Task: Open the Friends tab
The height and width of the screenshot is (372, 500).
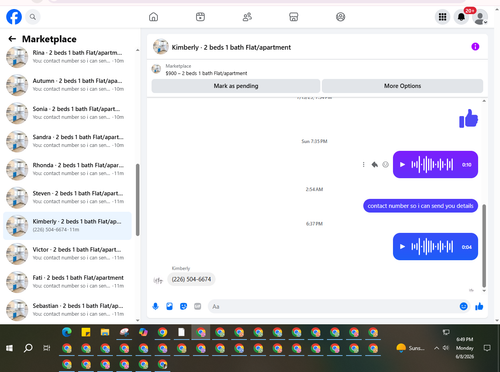Action: [247, 17]
